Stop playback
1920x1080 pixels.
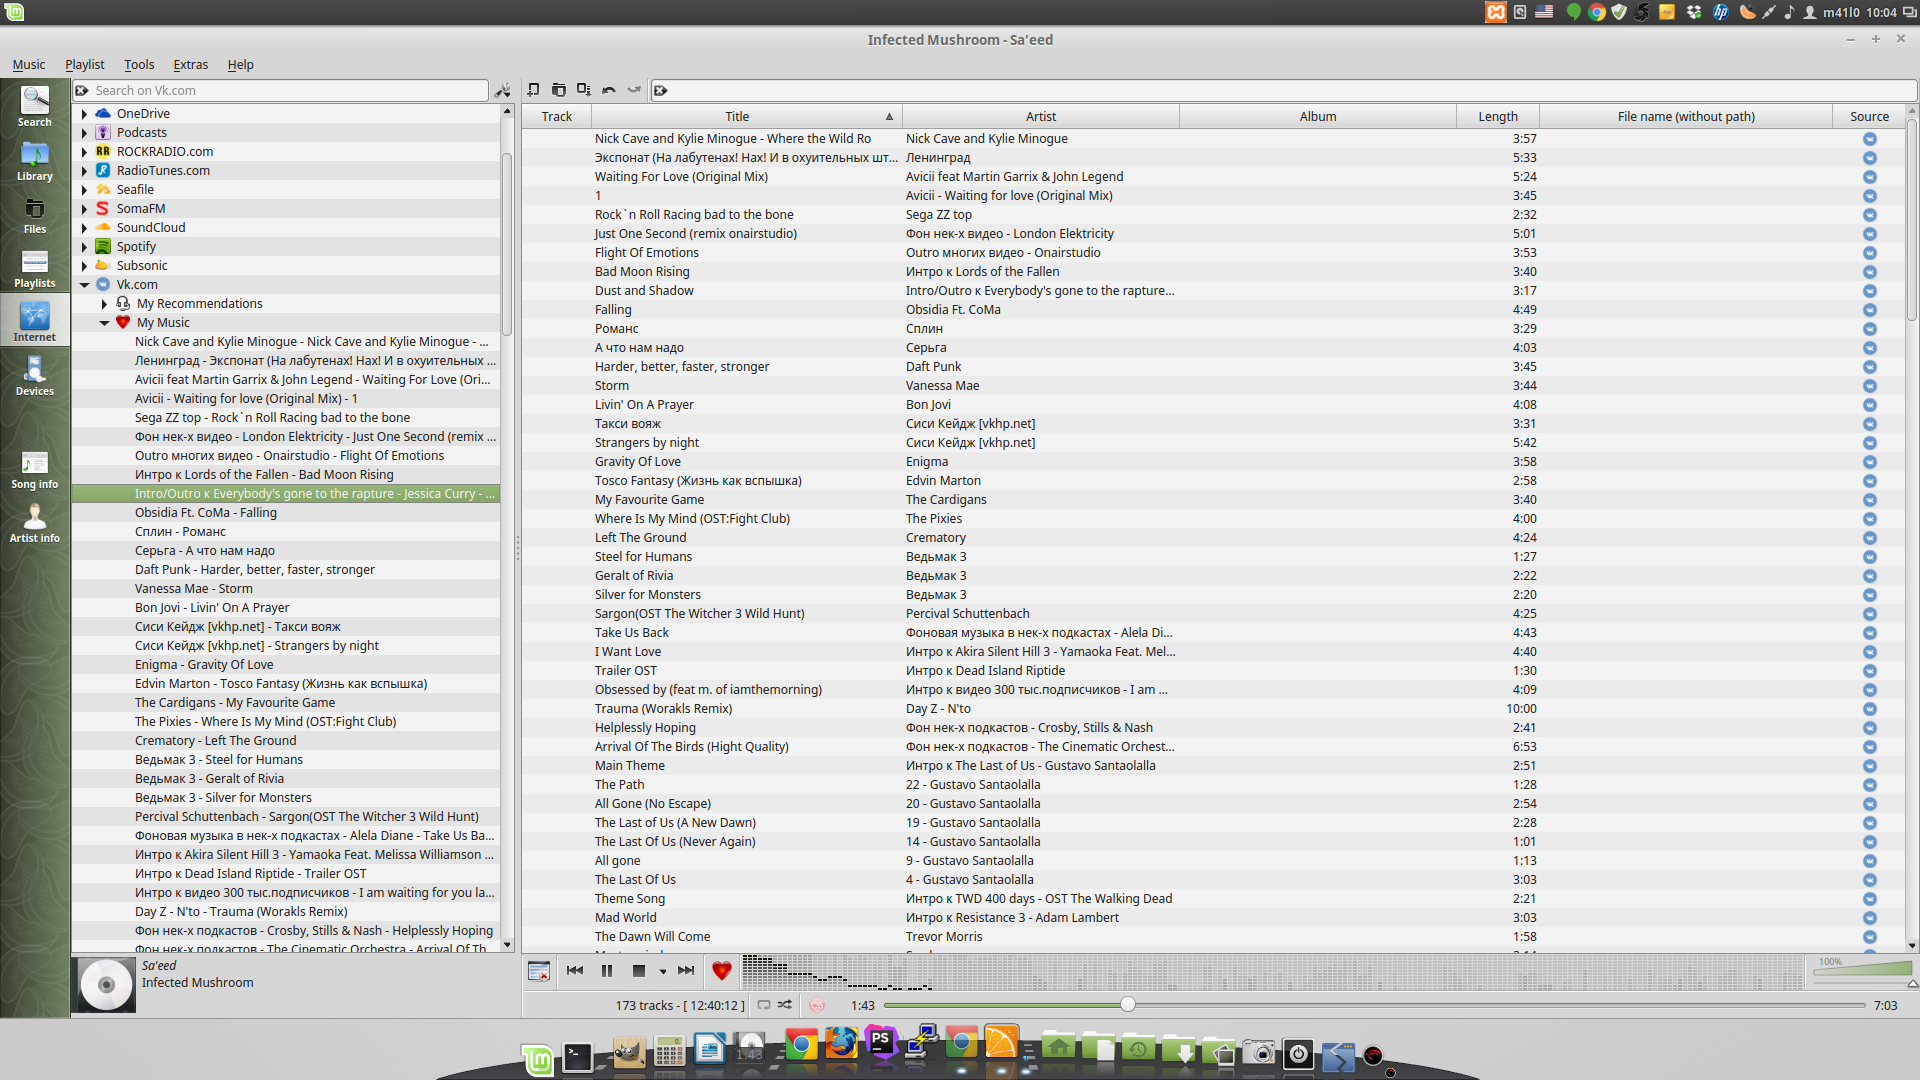pyautogui.click(x=639, y=970)
